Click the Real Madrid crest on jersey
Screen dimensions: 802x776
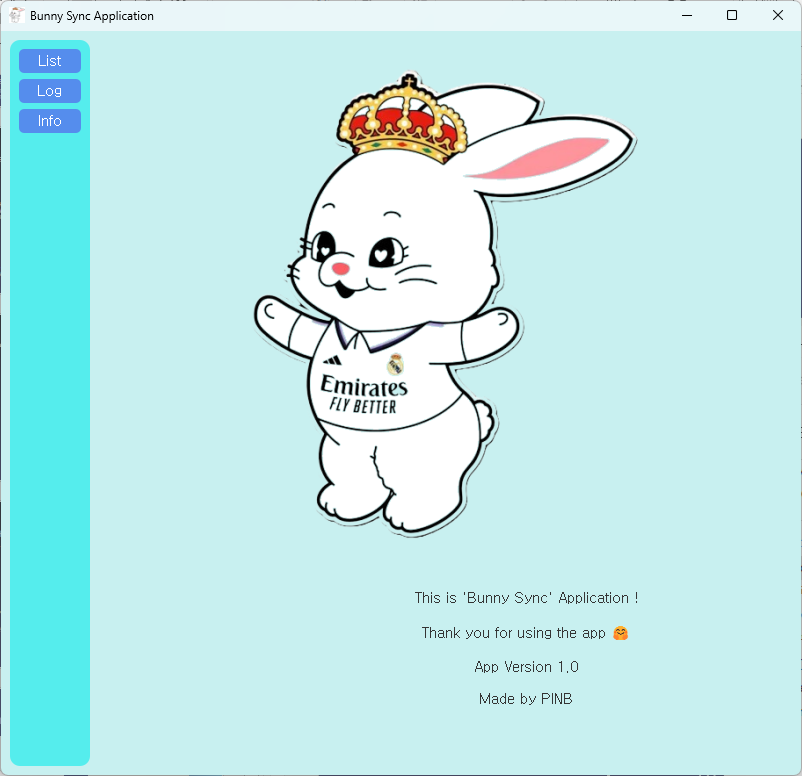[395, 364]
